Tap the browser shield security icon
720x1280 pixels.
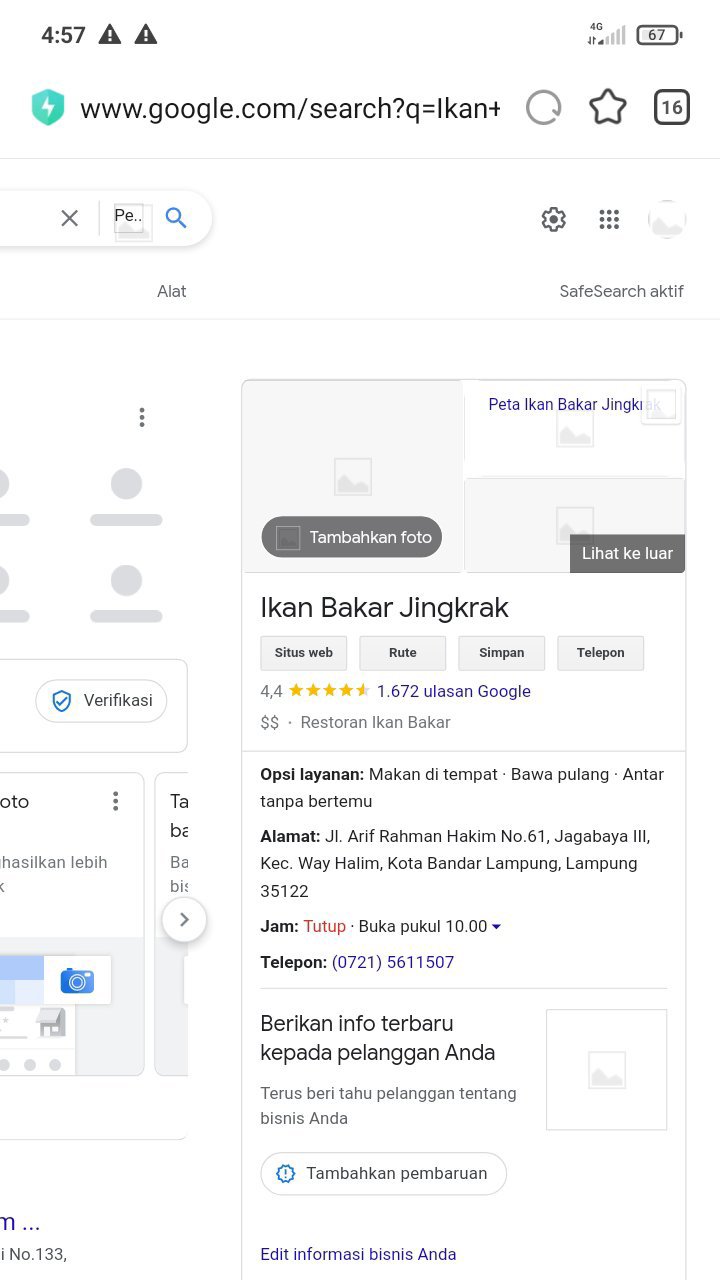tap(48, 108)
